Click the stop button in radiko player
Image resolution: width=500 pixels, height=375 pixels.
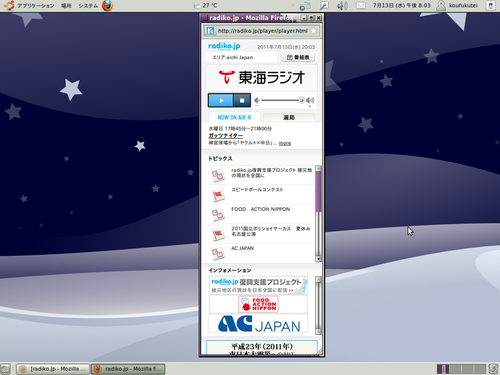pos(242,100)
